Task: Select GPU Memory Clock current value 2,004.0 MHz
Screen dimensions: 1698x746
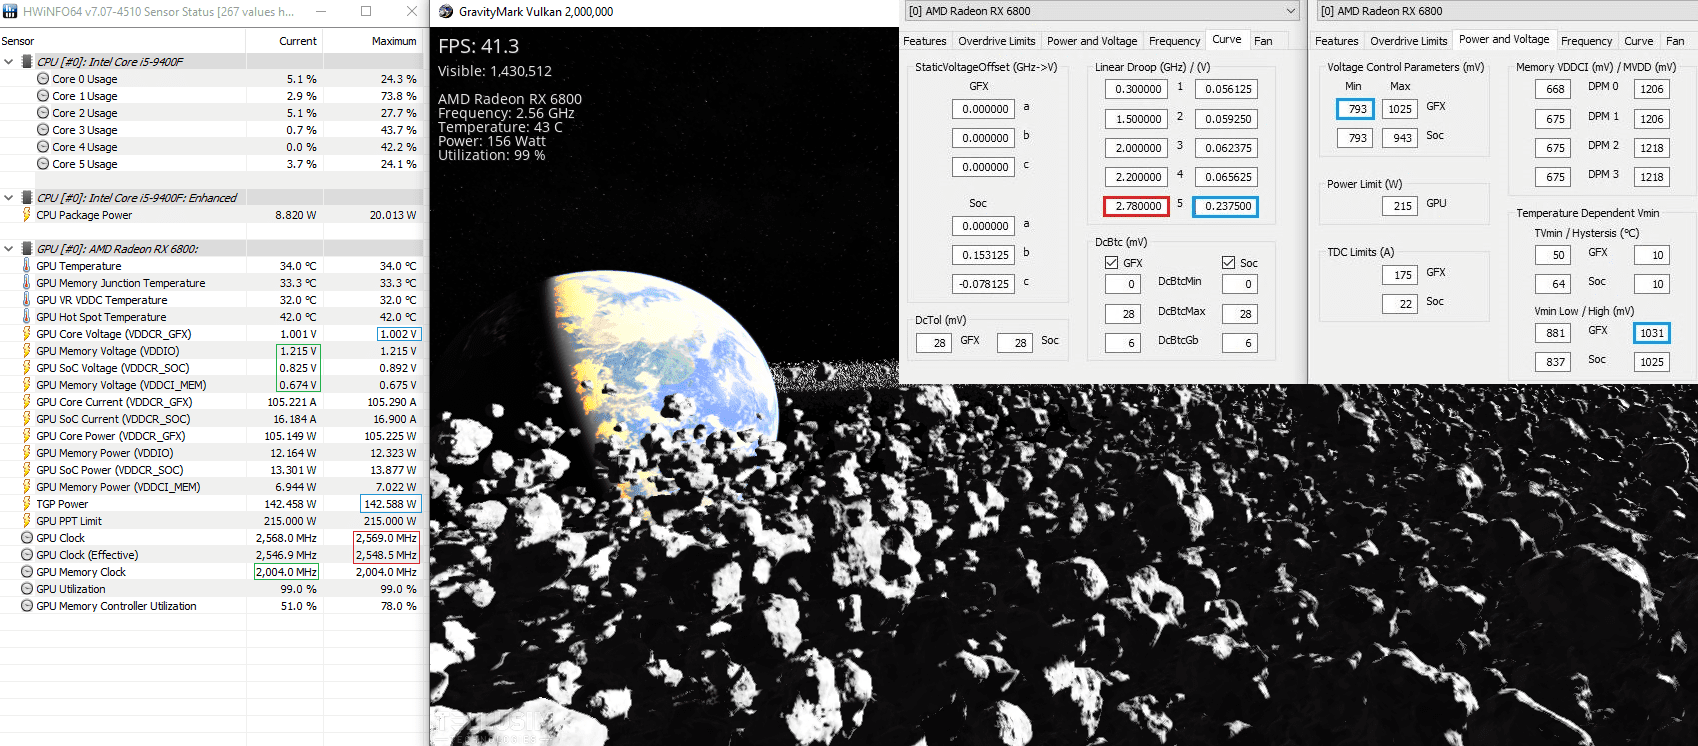Action: tap(286, 572)
